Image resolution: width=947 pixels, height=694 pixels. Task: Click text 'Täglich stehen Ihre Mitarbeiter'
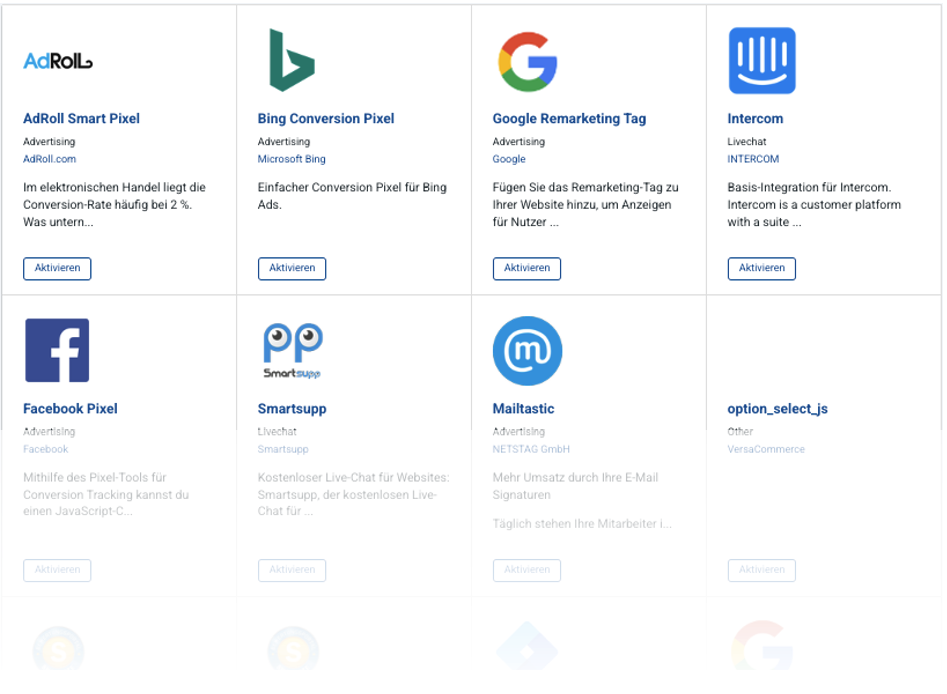click(582, 524)
